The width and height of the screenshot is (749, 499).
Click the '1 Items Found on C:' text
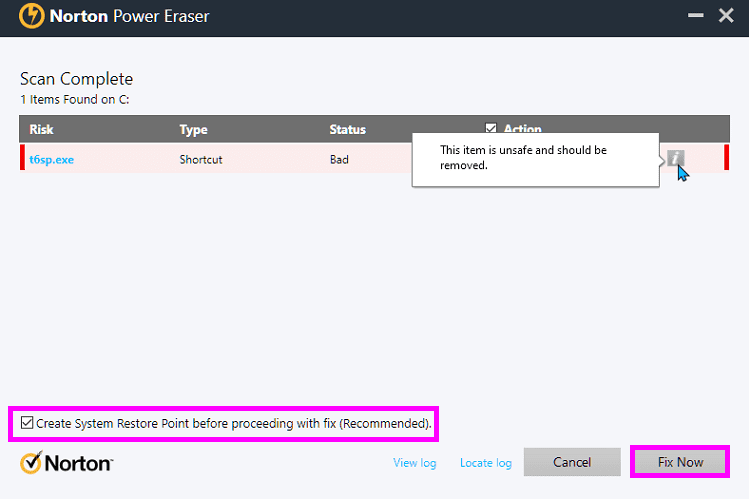(75, 99)
